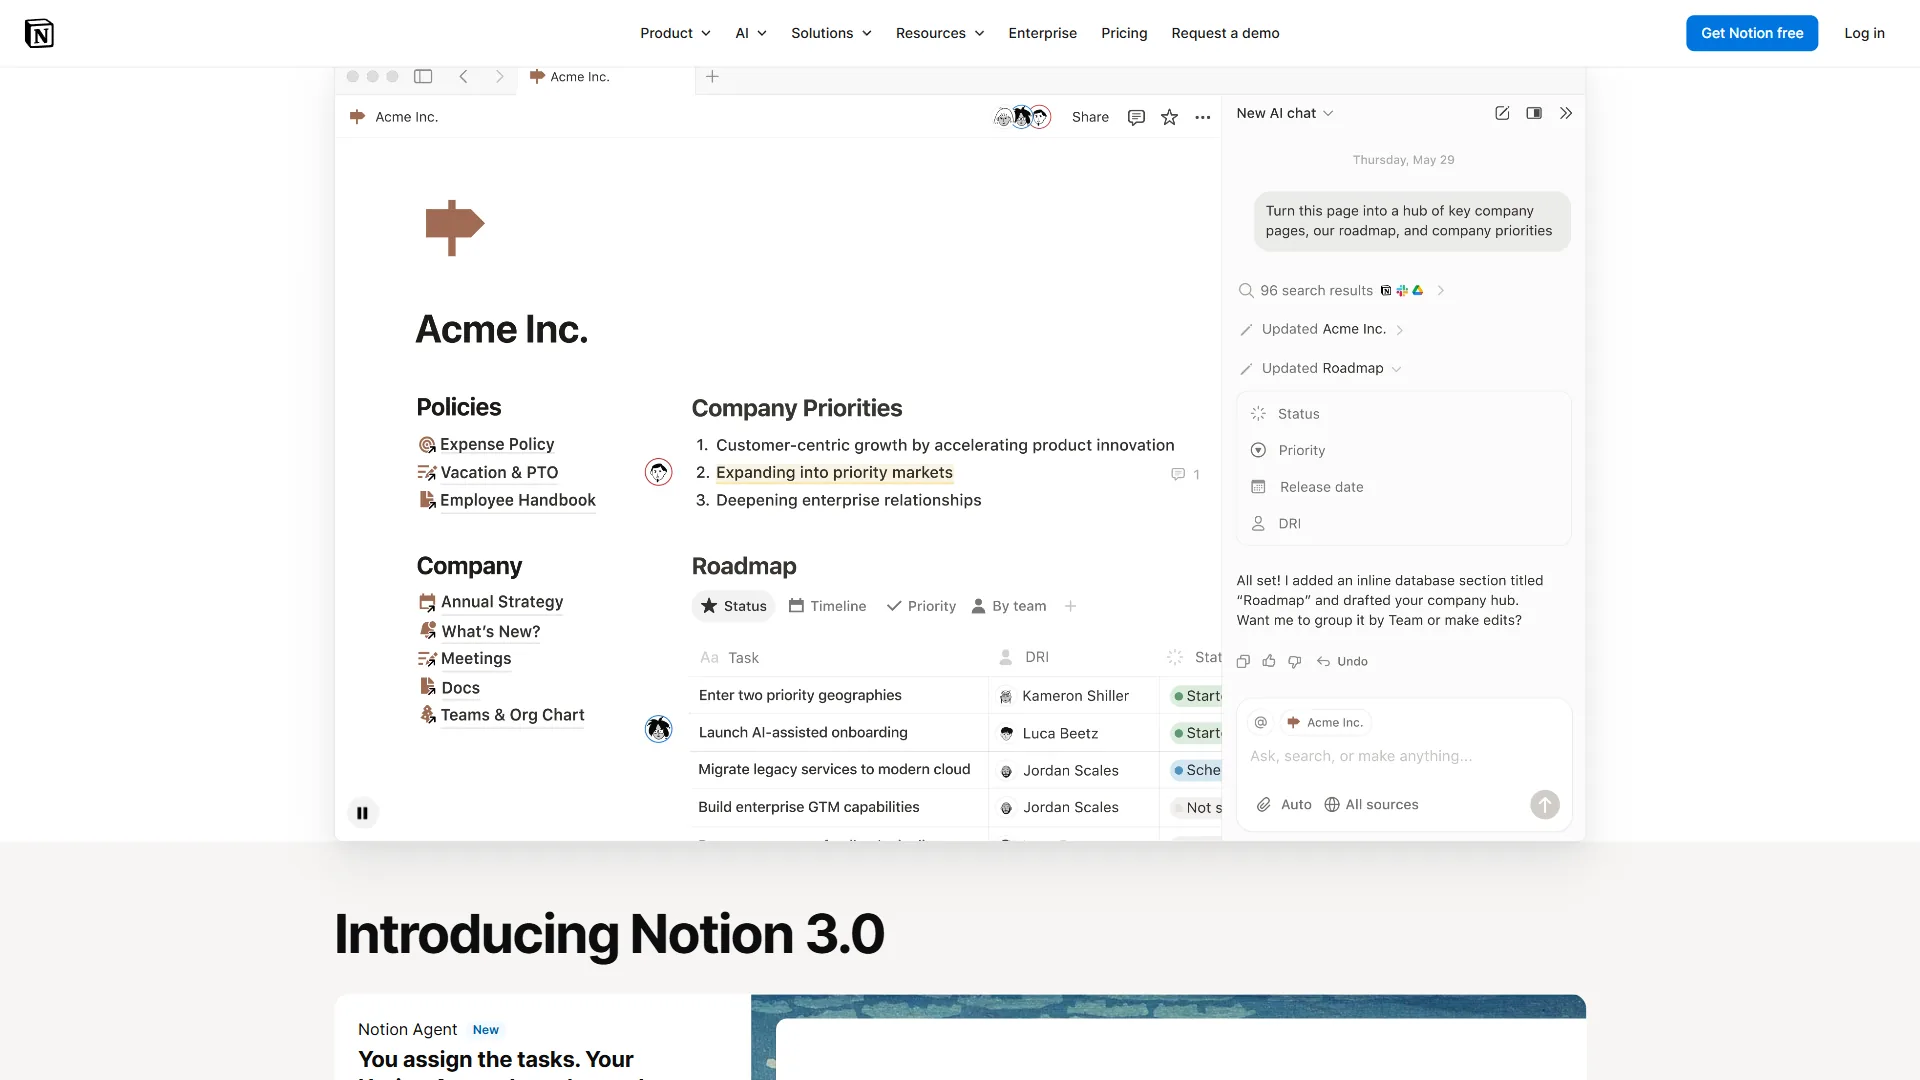The image size is (1920, 1080).
Task: Select the Acme Inc. browser tab
Action: (x=605, y=77)
